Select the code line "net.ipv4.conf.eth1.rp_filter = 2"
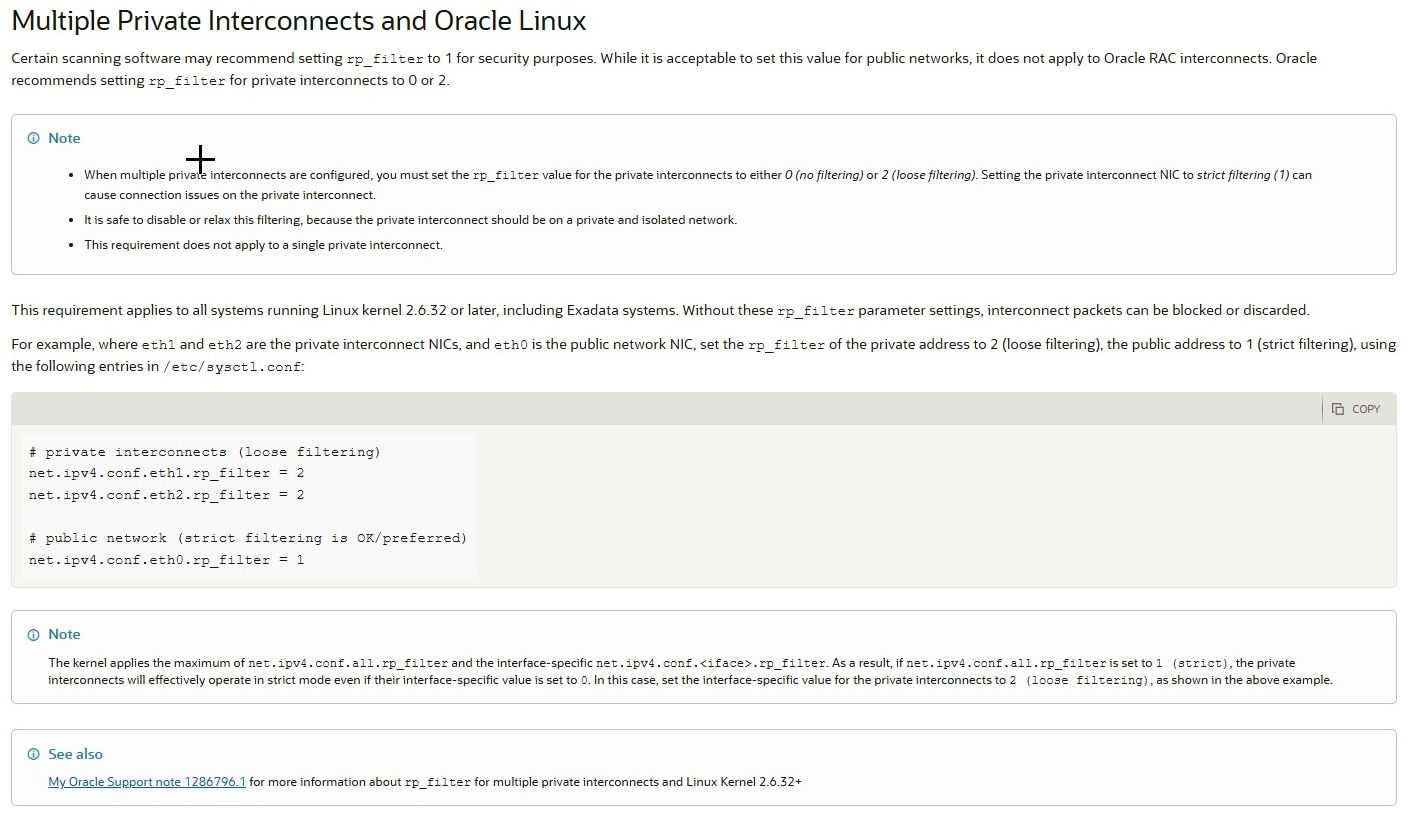This screenshot has height=813, width=1408. pos(166,473)
